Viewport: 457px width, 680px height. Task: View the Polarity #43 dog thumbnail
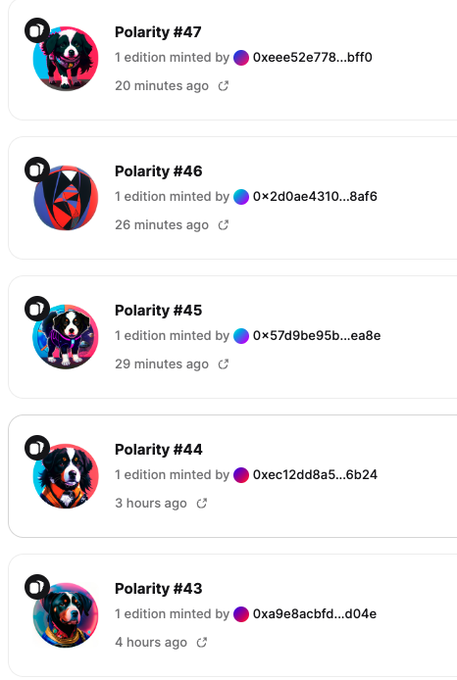click(x=66, y=615)
